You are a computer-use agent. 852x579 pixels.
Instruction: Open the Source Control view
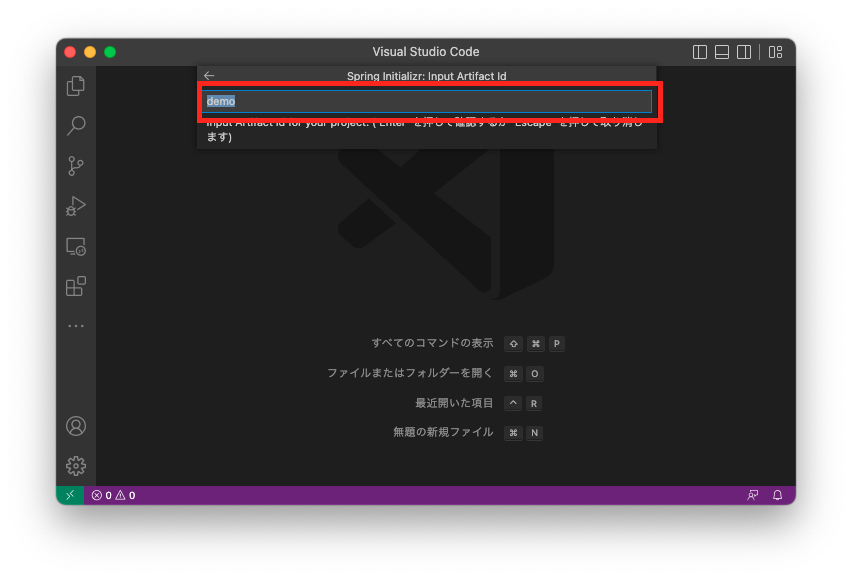click(76, 166)
